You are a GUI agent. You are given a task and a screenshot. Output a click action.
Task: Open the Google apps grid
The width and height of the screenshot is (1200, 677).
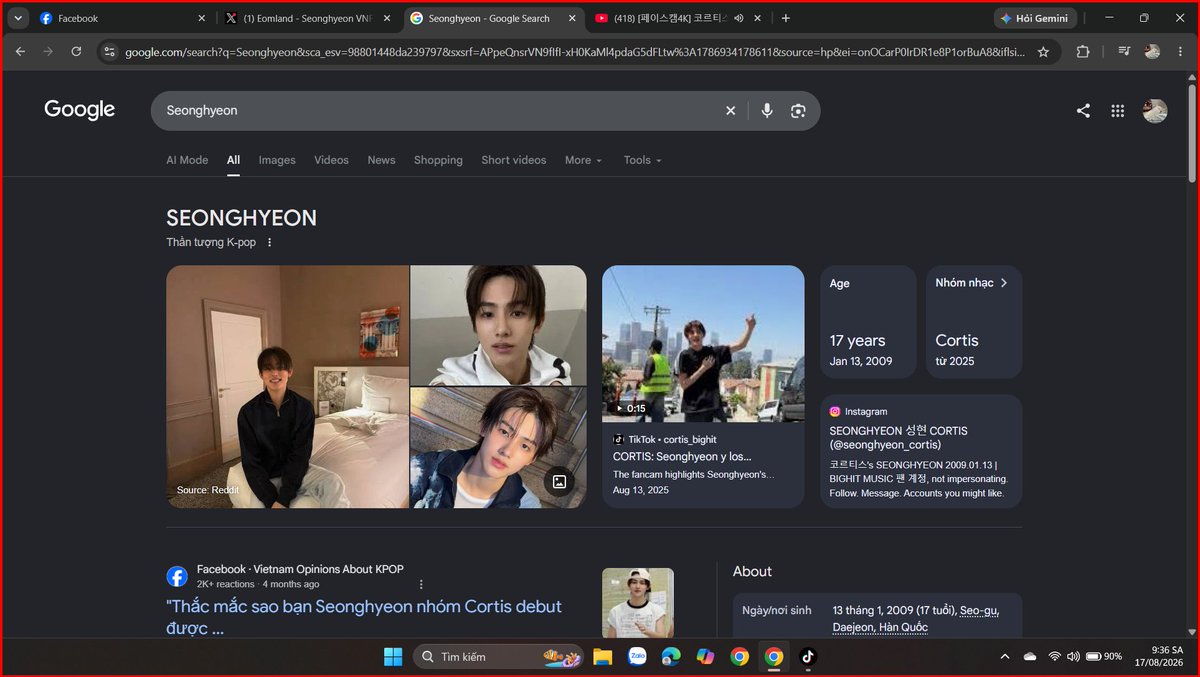coord(1118,111)
